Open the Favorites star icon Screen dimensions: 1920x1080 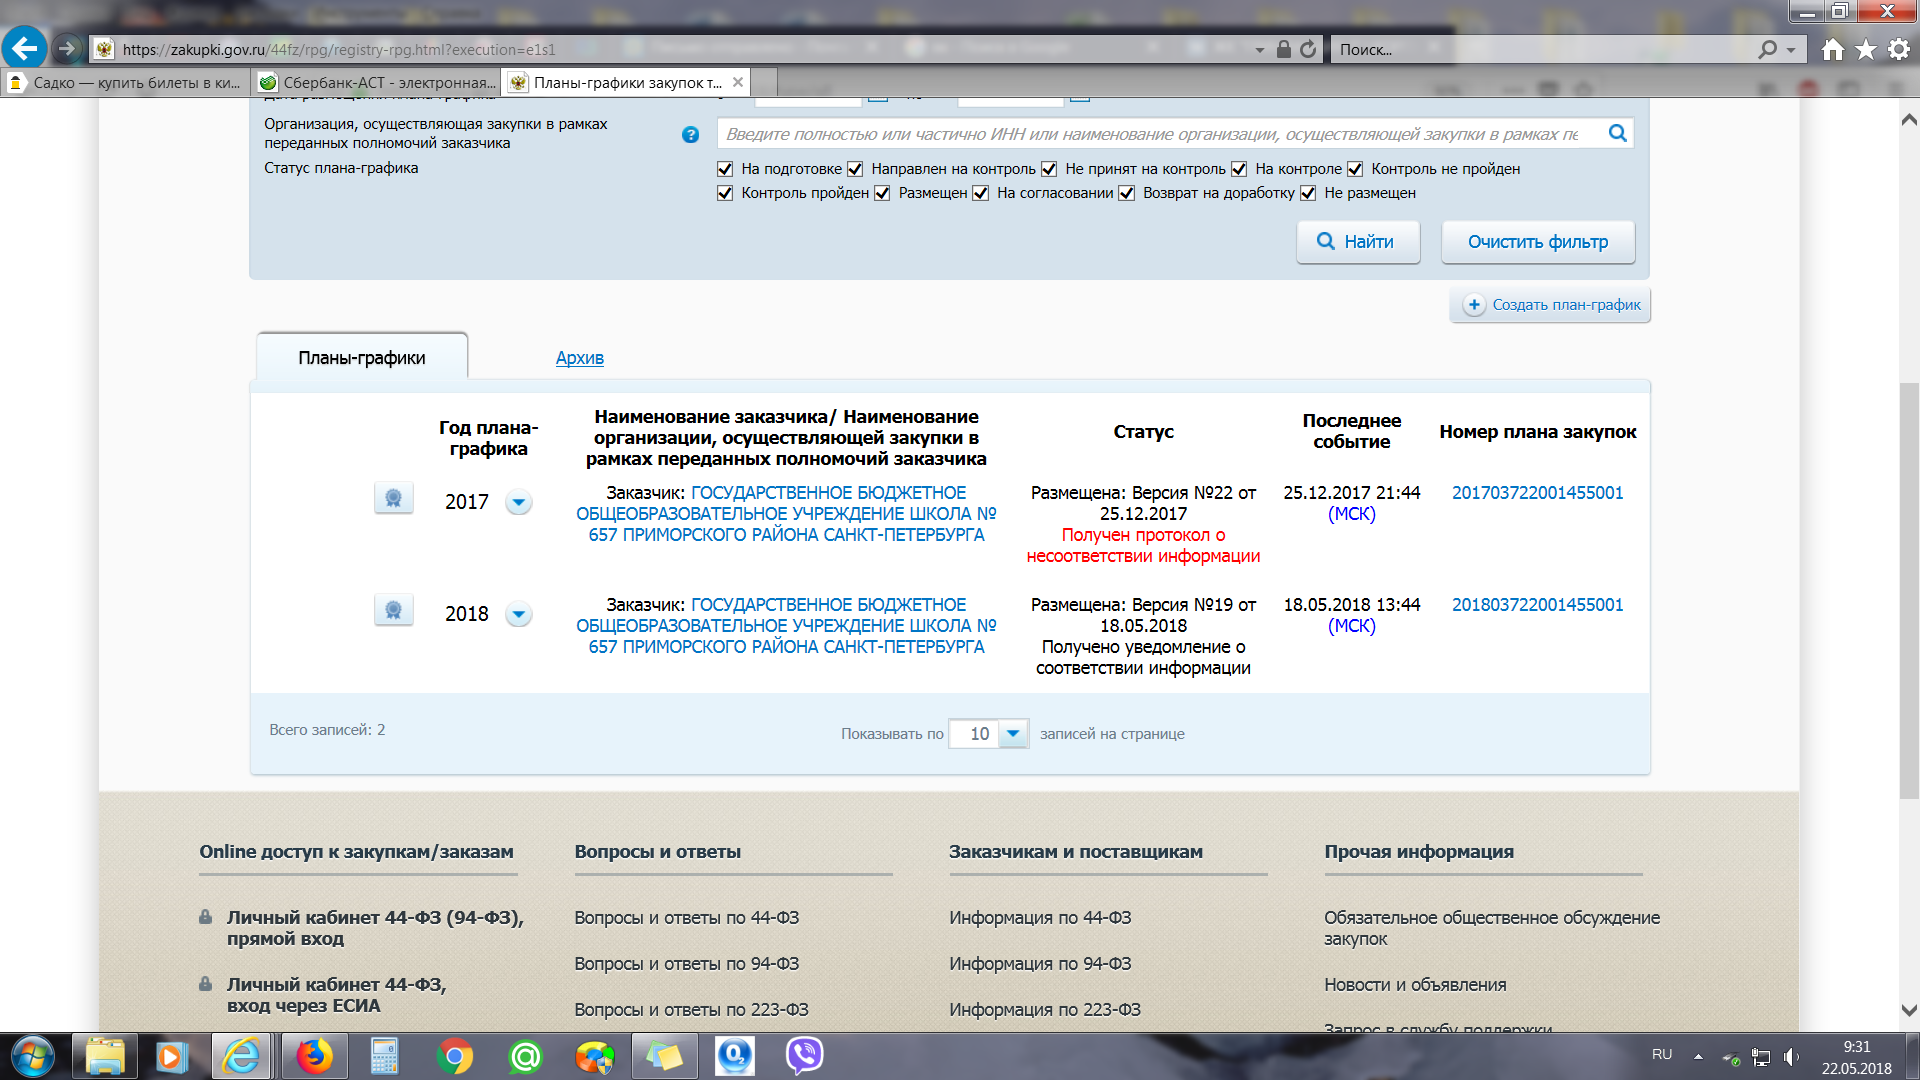pyautogui.click(x=1866, y=49)
